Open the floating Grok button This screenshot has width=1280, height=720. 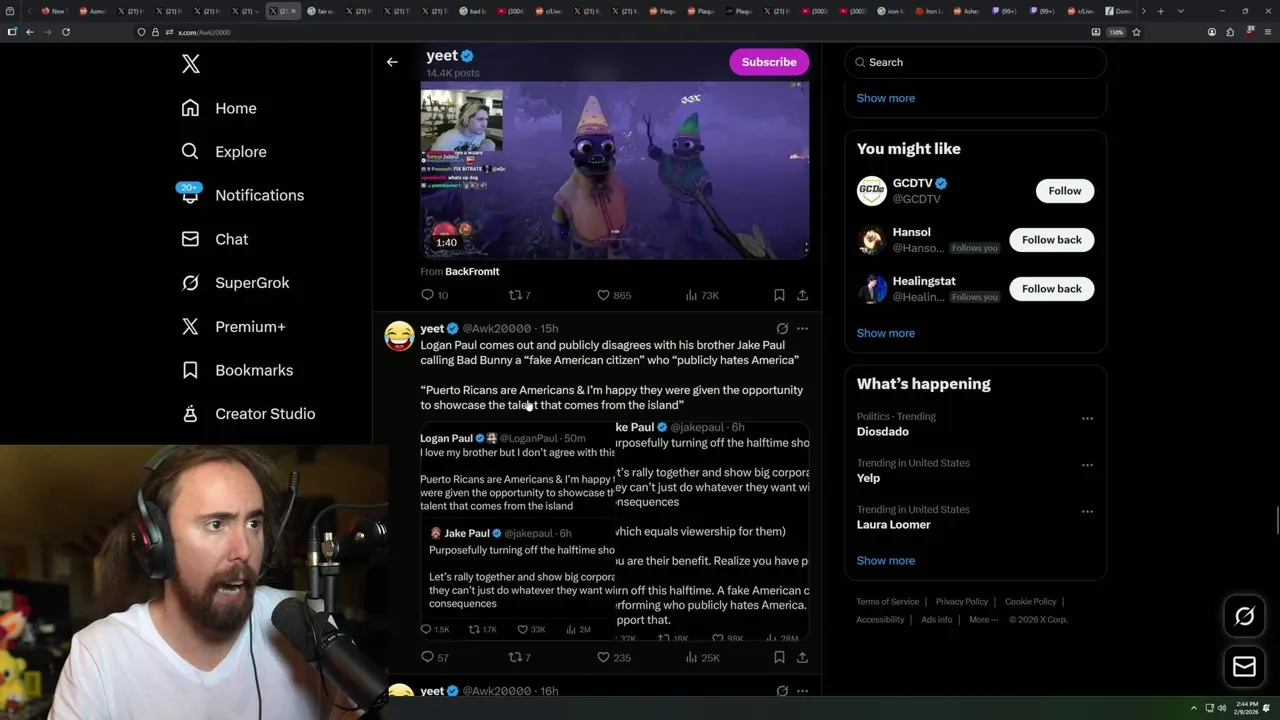[x=1245, y=616]
